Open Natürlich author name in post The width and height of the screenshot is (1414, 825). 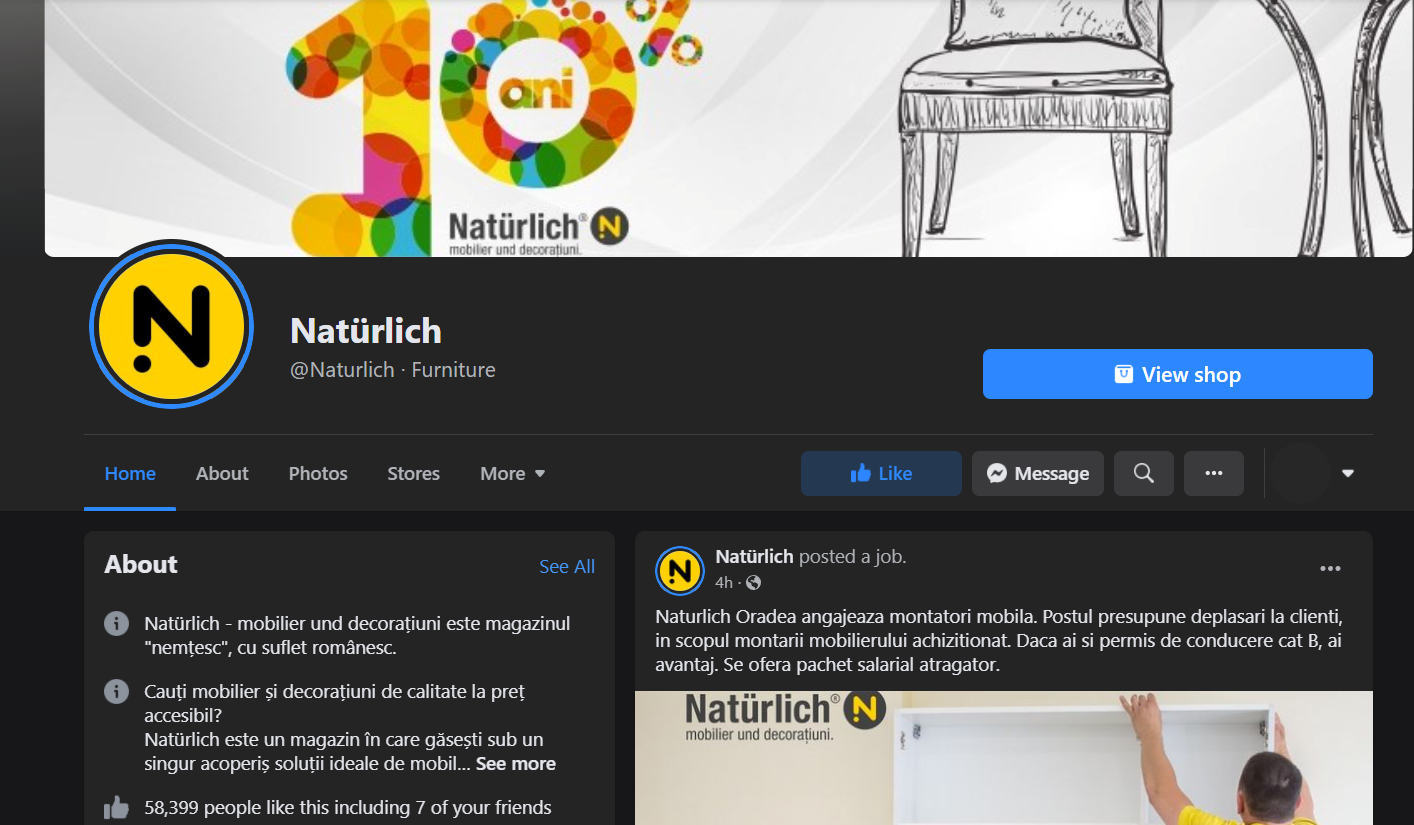[754, 557]
